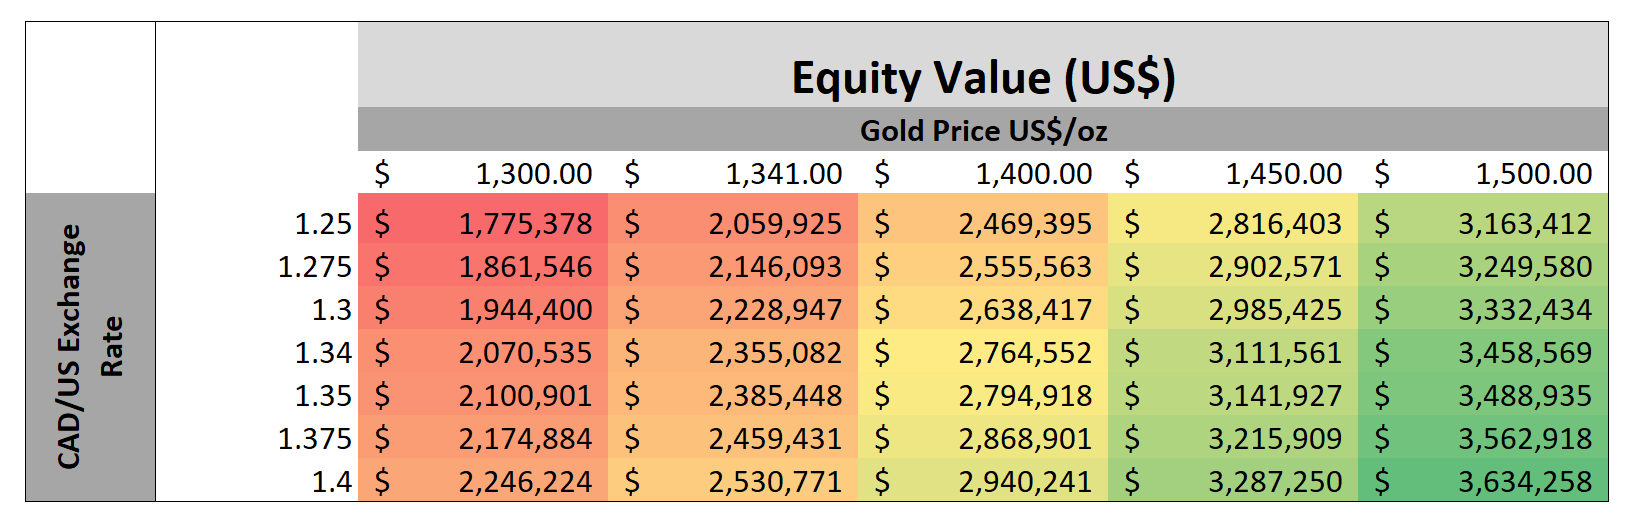Click the Equity Value (US$) title

pyautogui.click(x=983, y=78)
